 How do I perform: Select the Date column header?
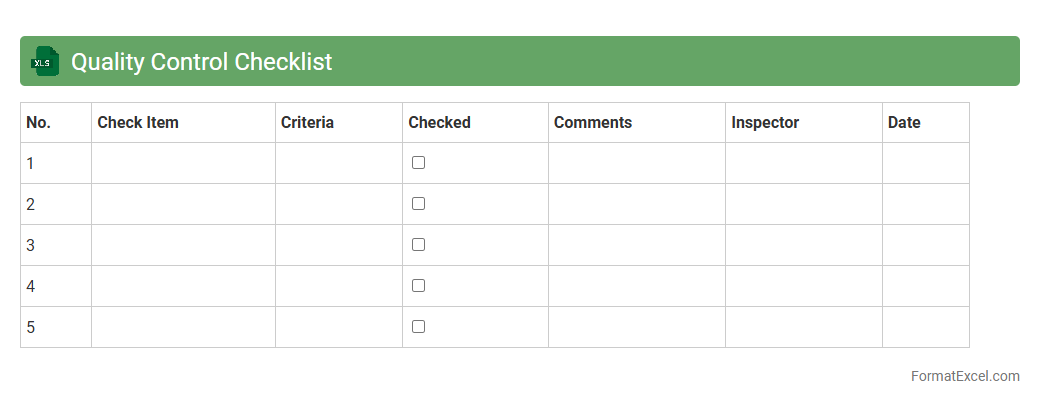(904, 123)
